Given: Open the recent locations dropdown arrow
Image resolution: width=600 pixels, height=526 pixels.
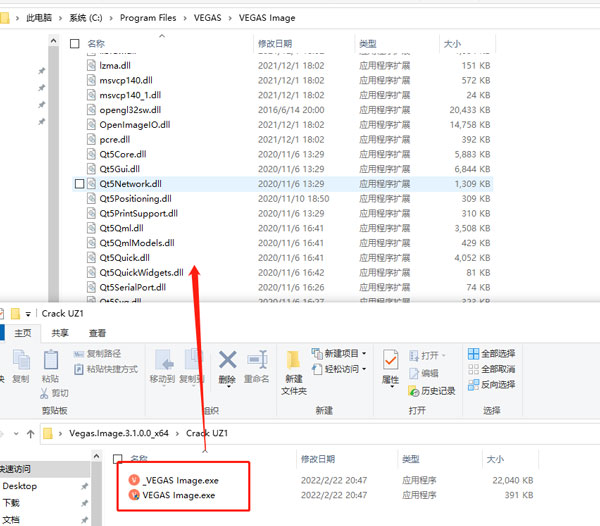Looking at the screenshot, I should pos(16,433).
